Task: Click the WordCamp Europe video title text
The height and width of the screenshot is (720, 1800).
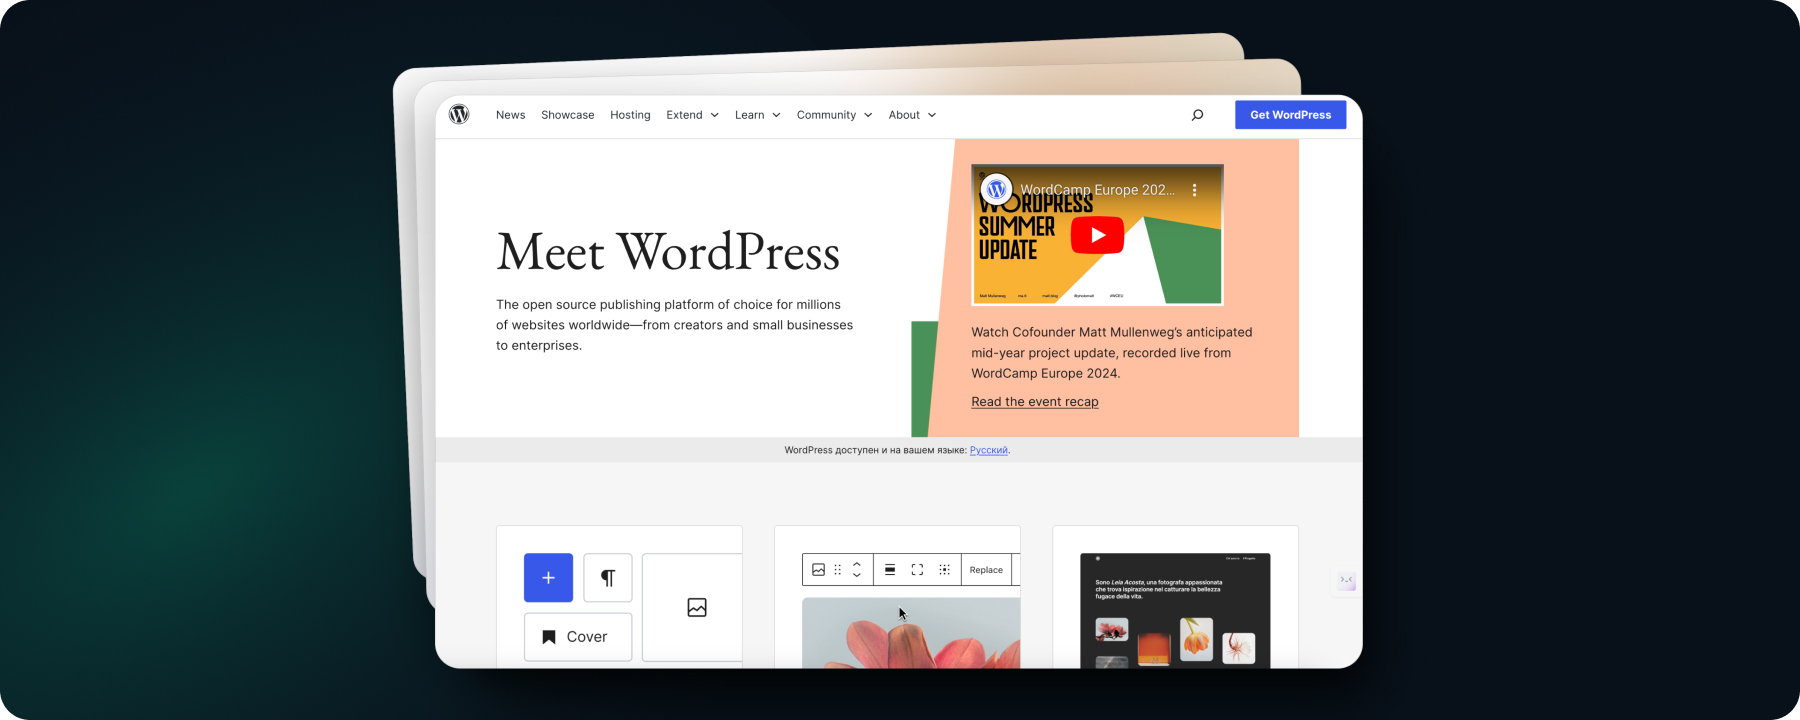Action: pos(1097,190)
